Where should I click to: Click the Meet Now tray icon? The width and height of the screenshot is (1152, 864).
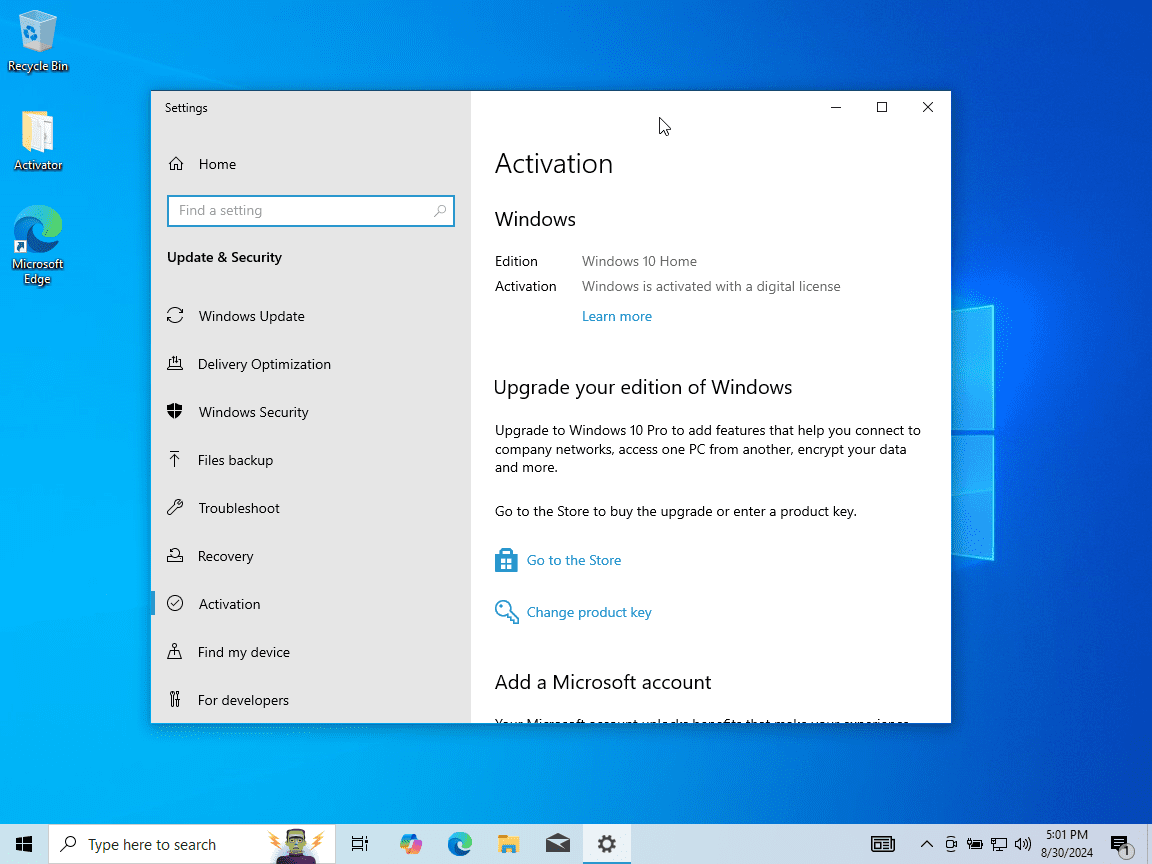pos(951,844)
